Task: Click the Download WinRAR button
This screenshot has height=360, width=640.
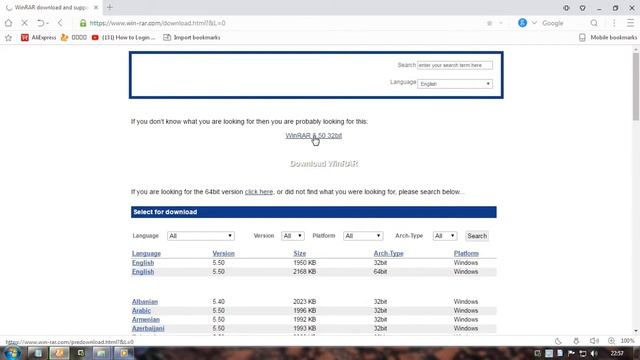Action: [x=324, y=164]
